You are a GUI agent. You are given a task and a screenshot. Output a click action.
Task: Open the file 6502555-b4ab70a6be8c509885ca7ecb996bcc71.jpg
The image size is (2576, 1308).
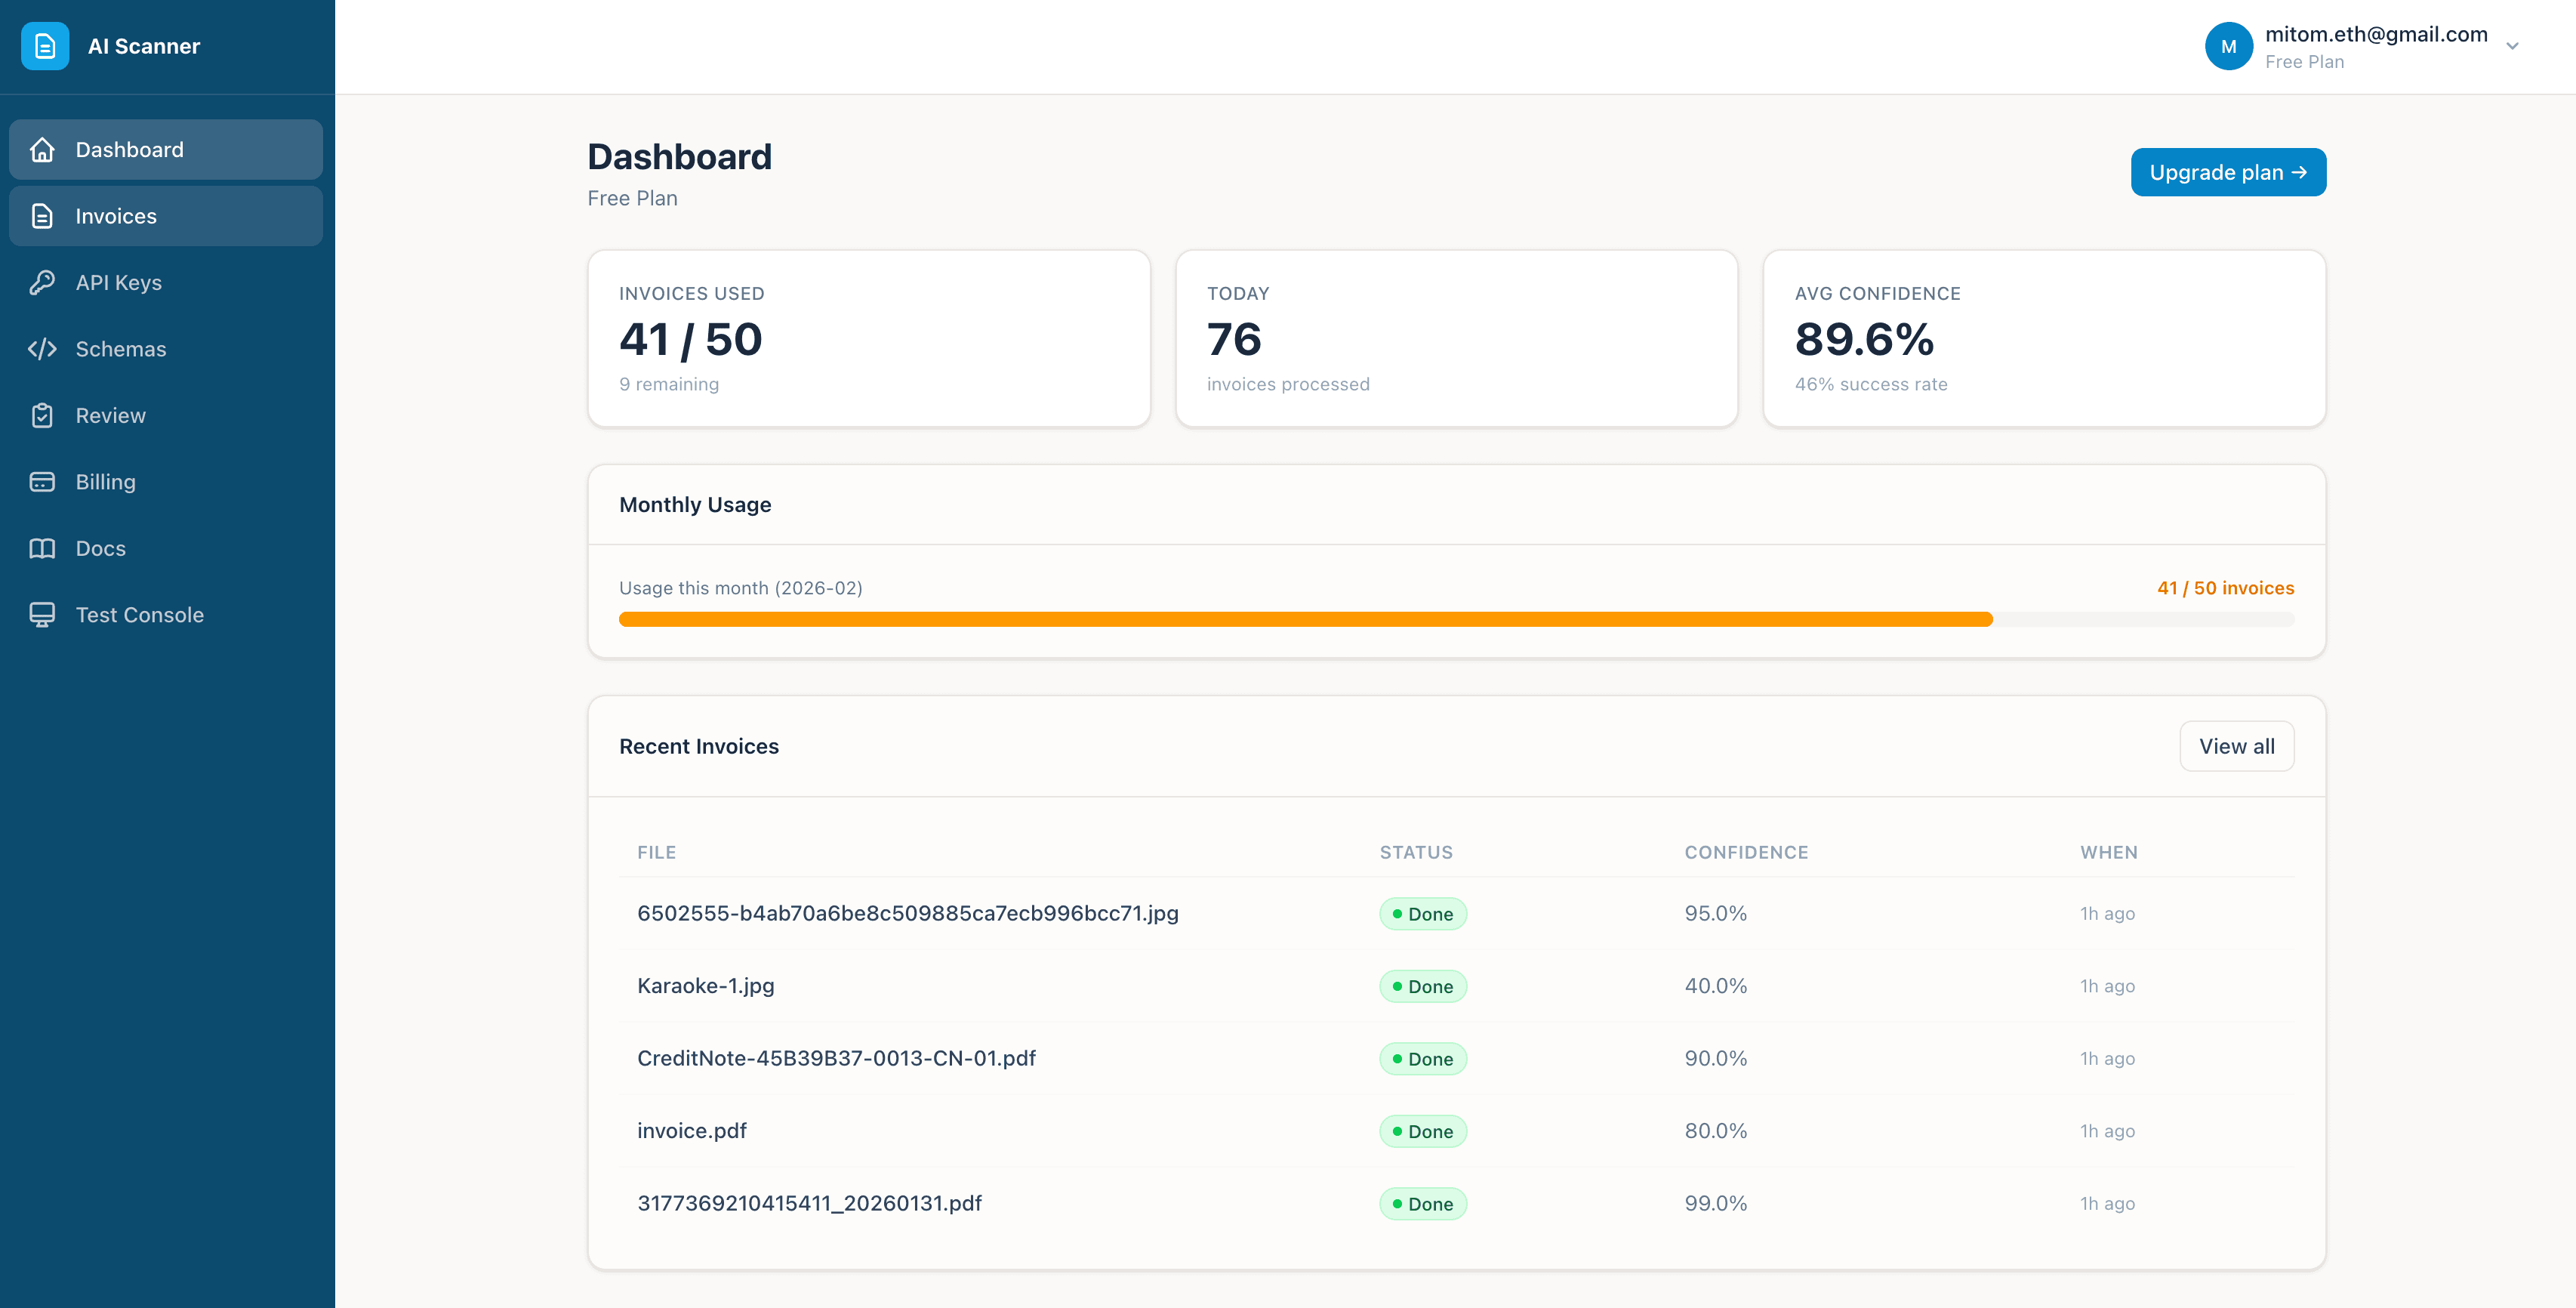point(907,913)
